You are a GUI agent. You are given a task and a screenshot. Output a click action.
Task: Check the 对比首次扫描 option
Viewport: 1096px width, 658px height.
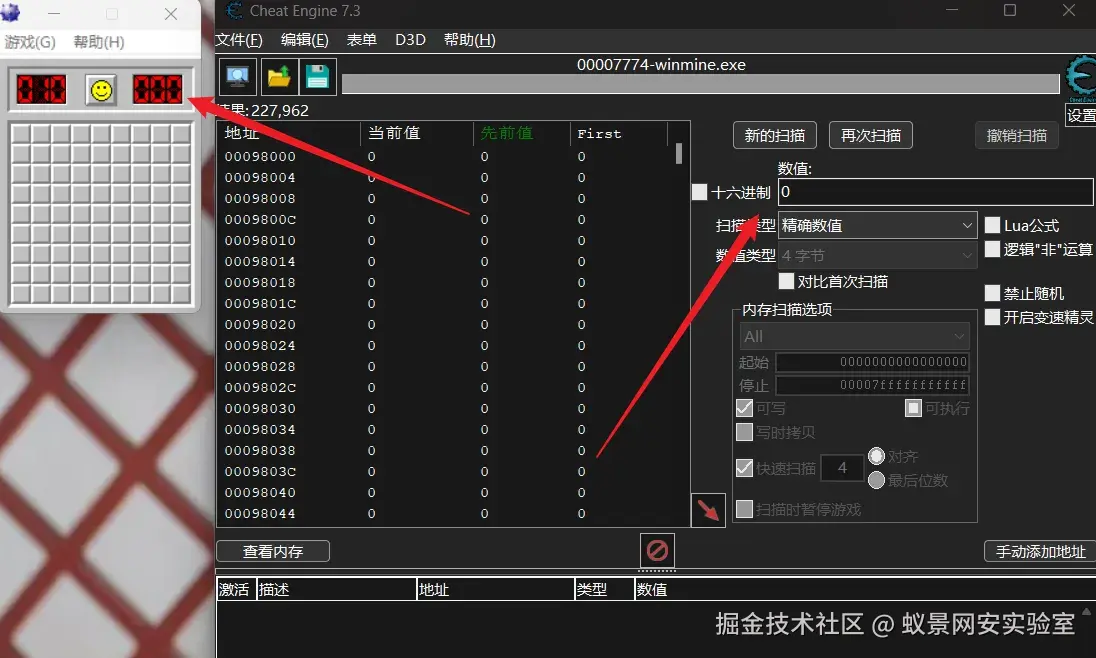click(786, 281)
